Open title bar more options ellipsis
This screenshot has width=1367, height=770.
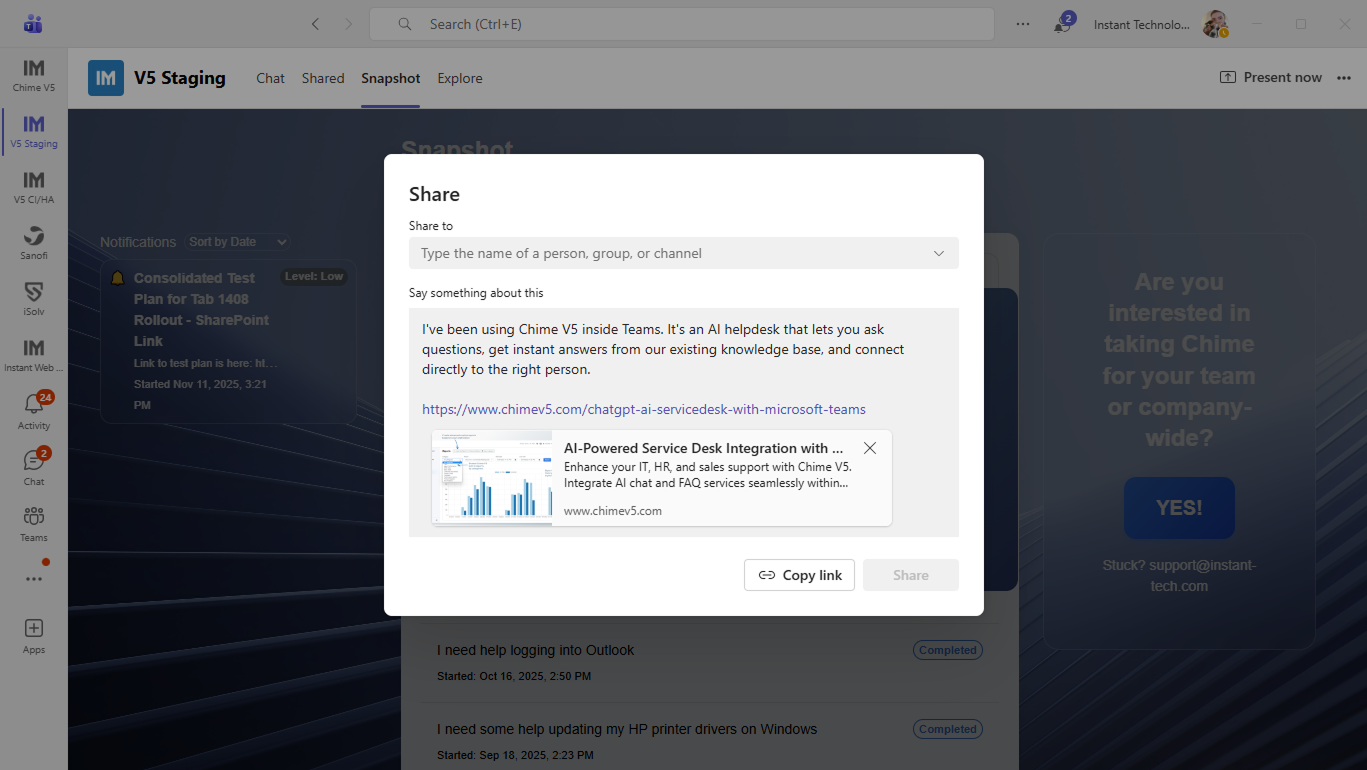[1023, 24]
